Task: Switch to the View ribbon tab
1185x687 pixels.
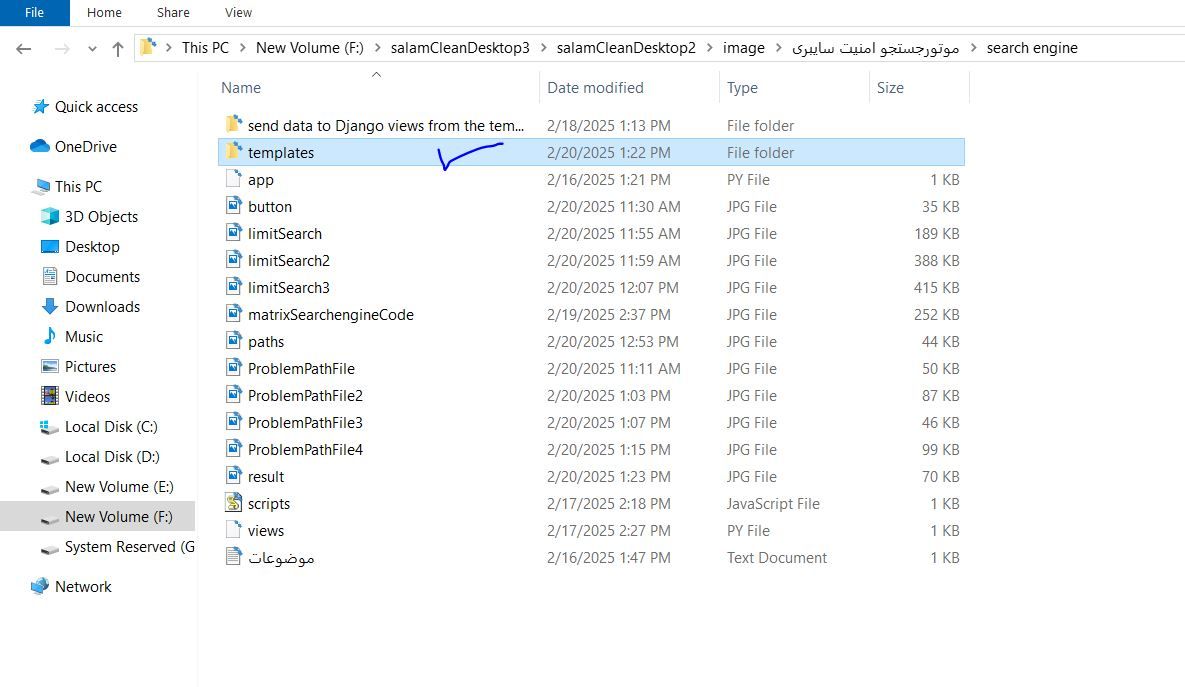Action: point(238,13)
